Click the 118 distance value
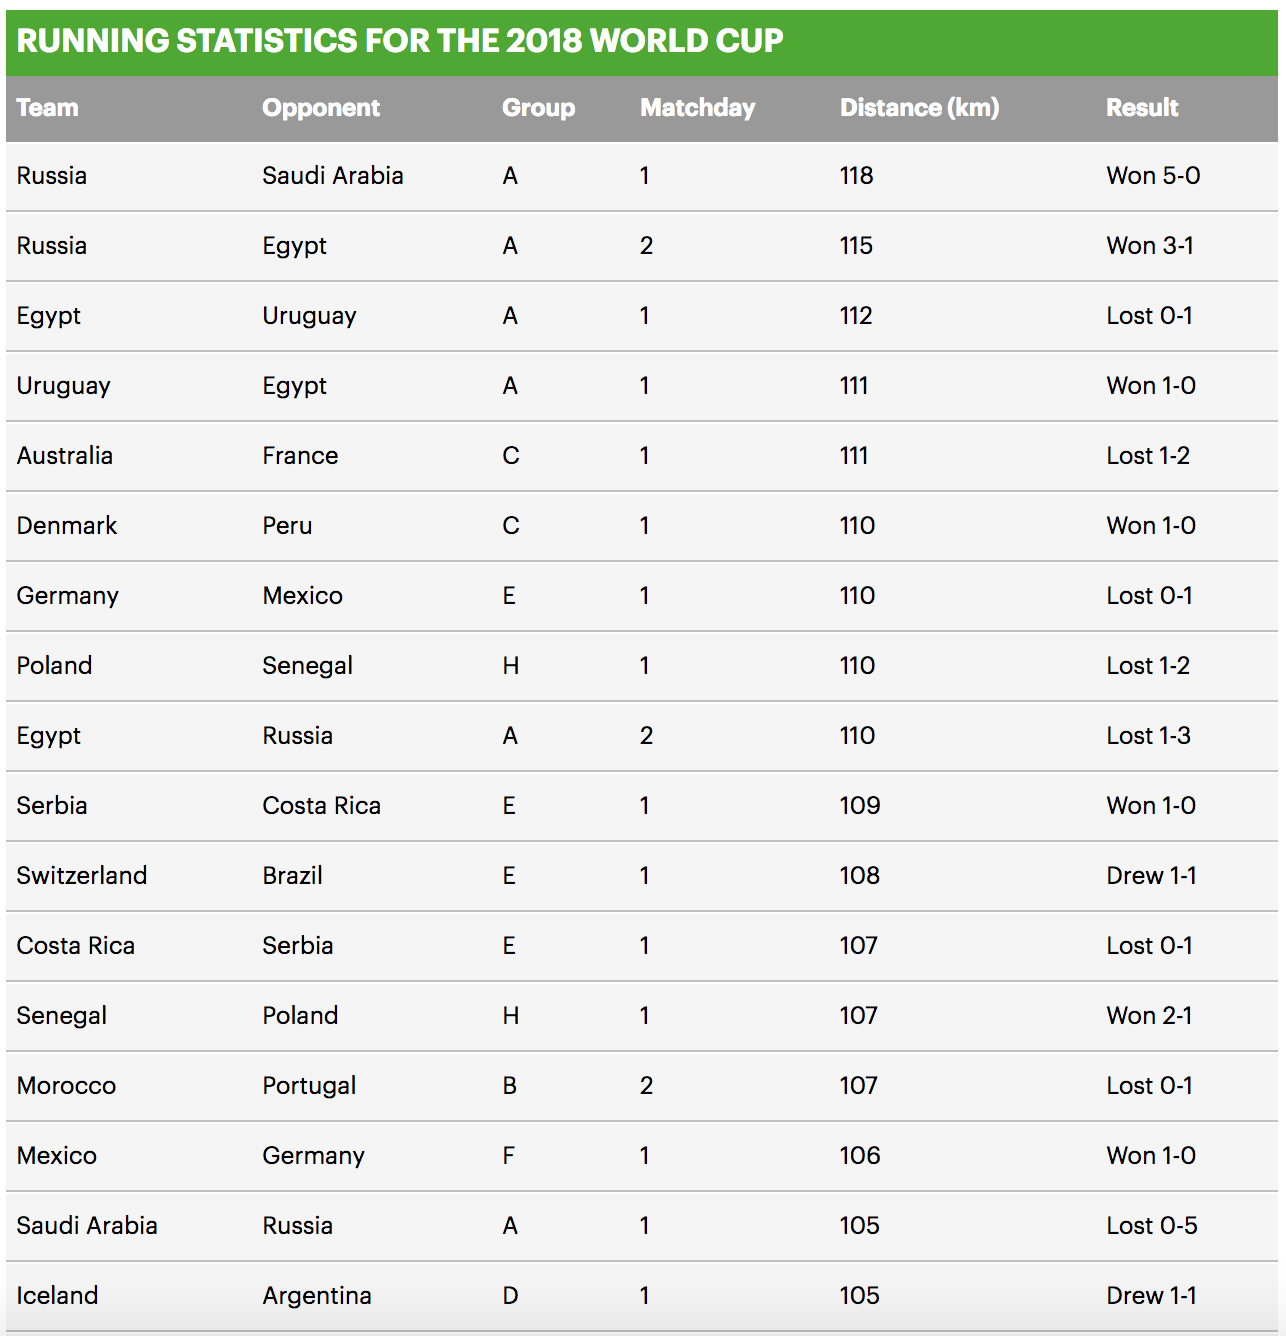The width and height of the screenshot is (1286, 1336). (x=857, y=175)
